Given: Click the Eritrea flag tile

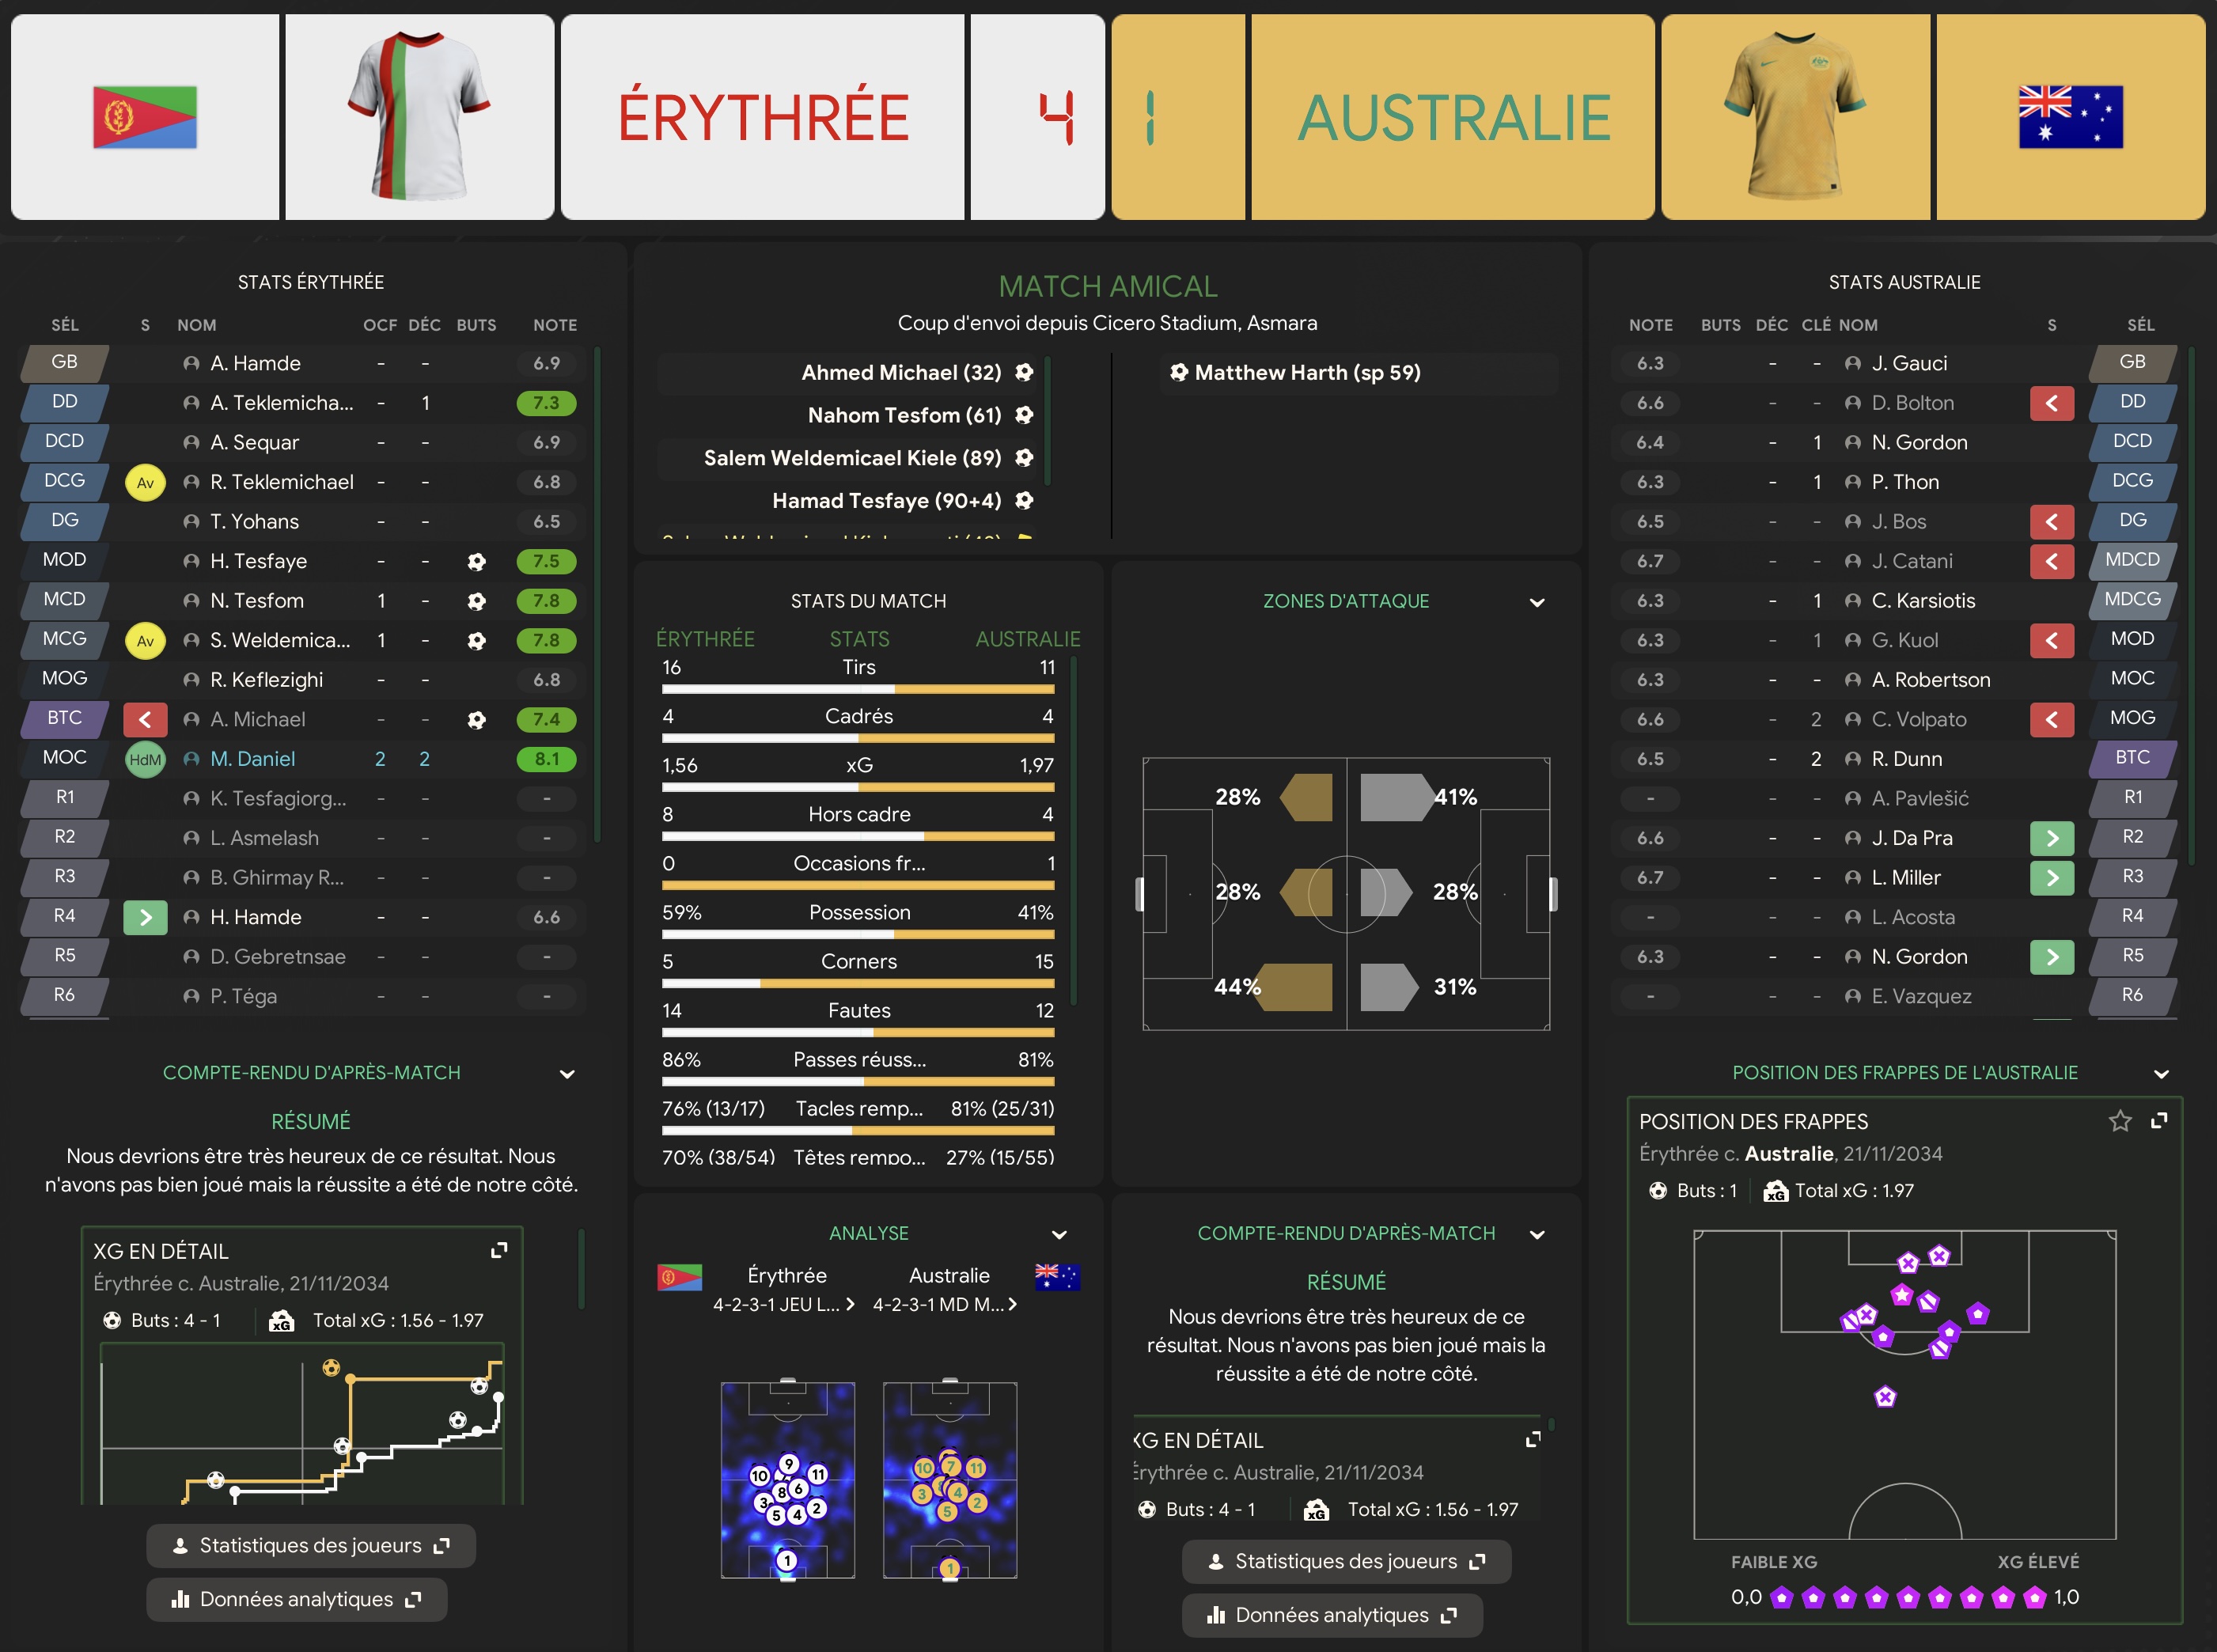Looking at the screenshot, I should tap(145, 117).
